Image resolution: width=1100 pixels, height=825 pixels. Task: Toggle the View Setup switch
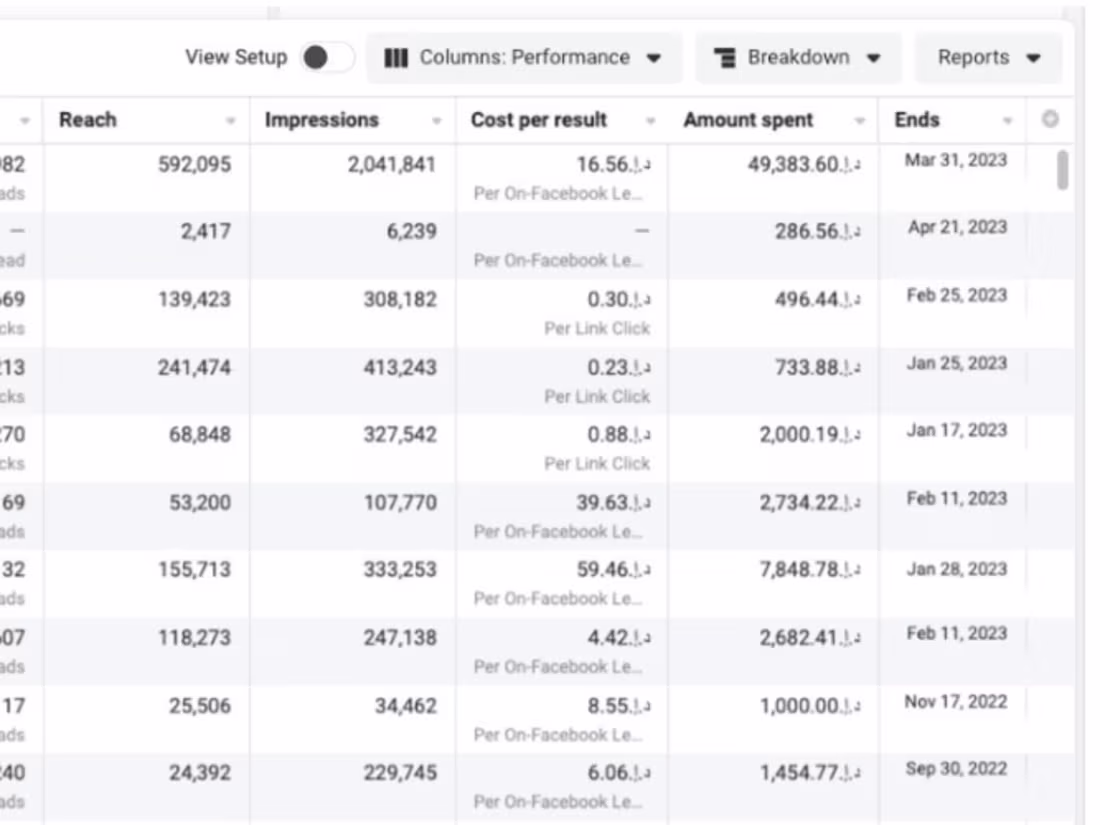327,58
